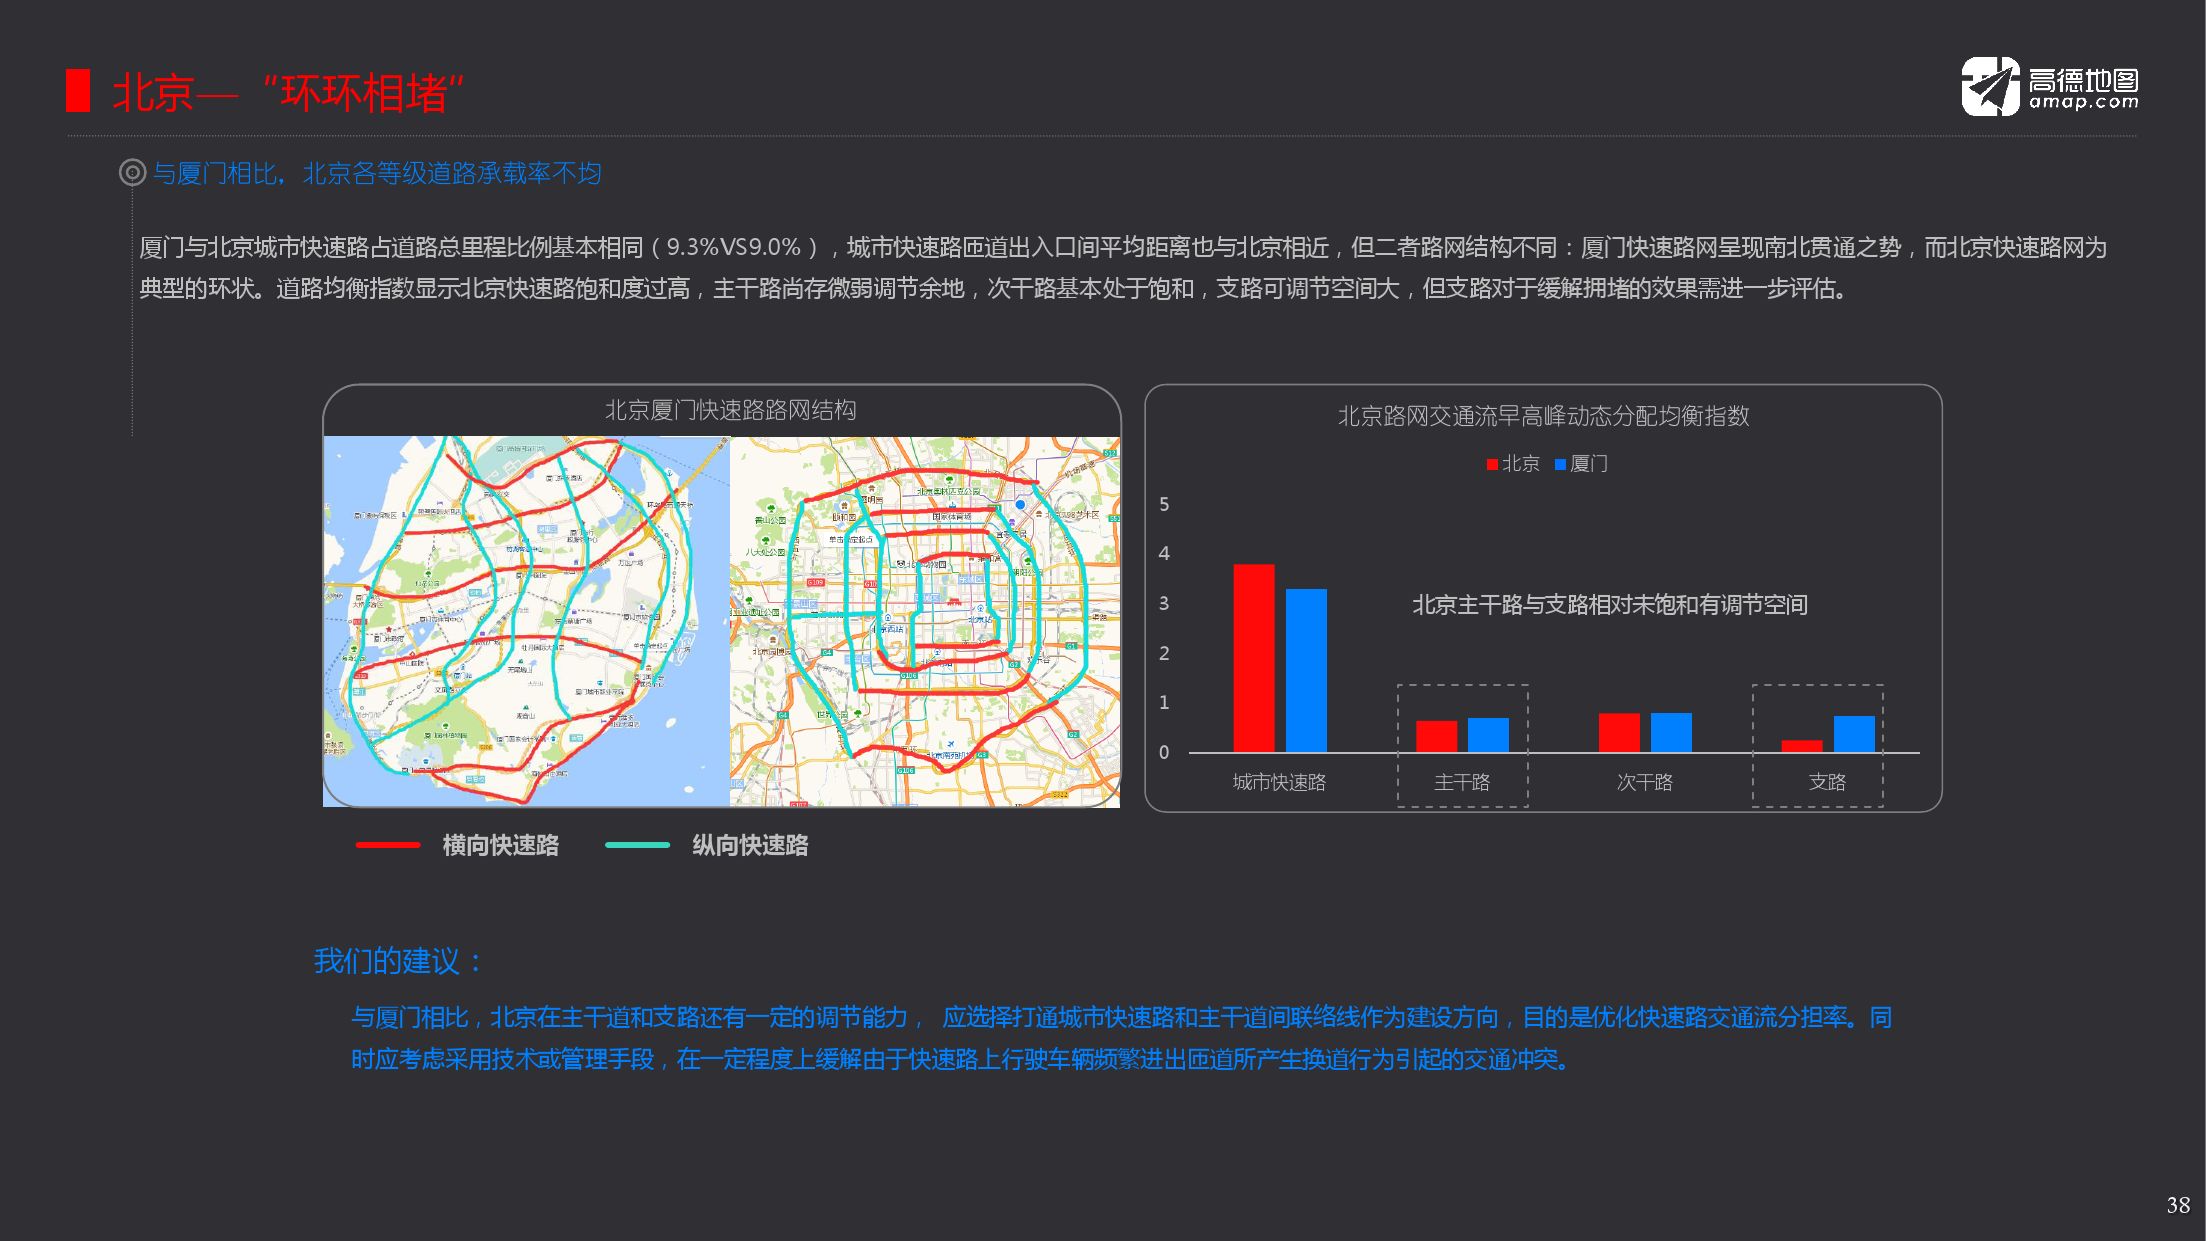This screenshot has width=2206, height=1241.
Task: Click the slide heading 北京—"环环相堵"
Action: click(288, 93)
